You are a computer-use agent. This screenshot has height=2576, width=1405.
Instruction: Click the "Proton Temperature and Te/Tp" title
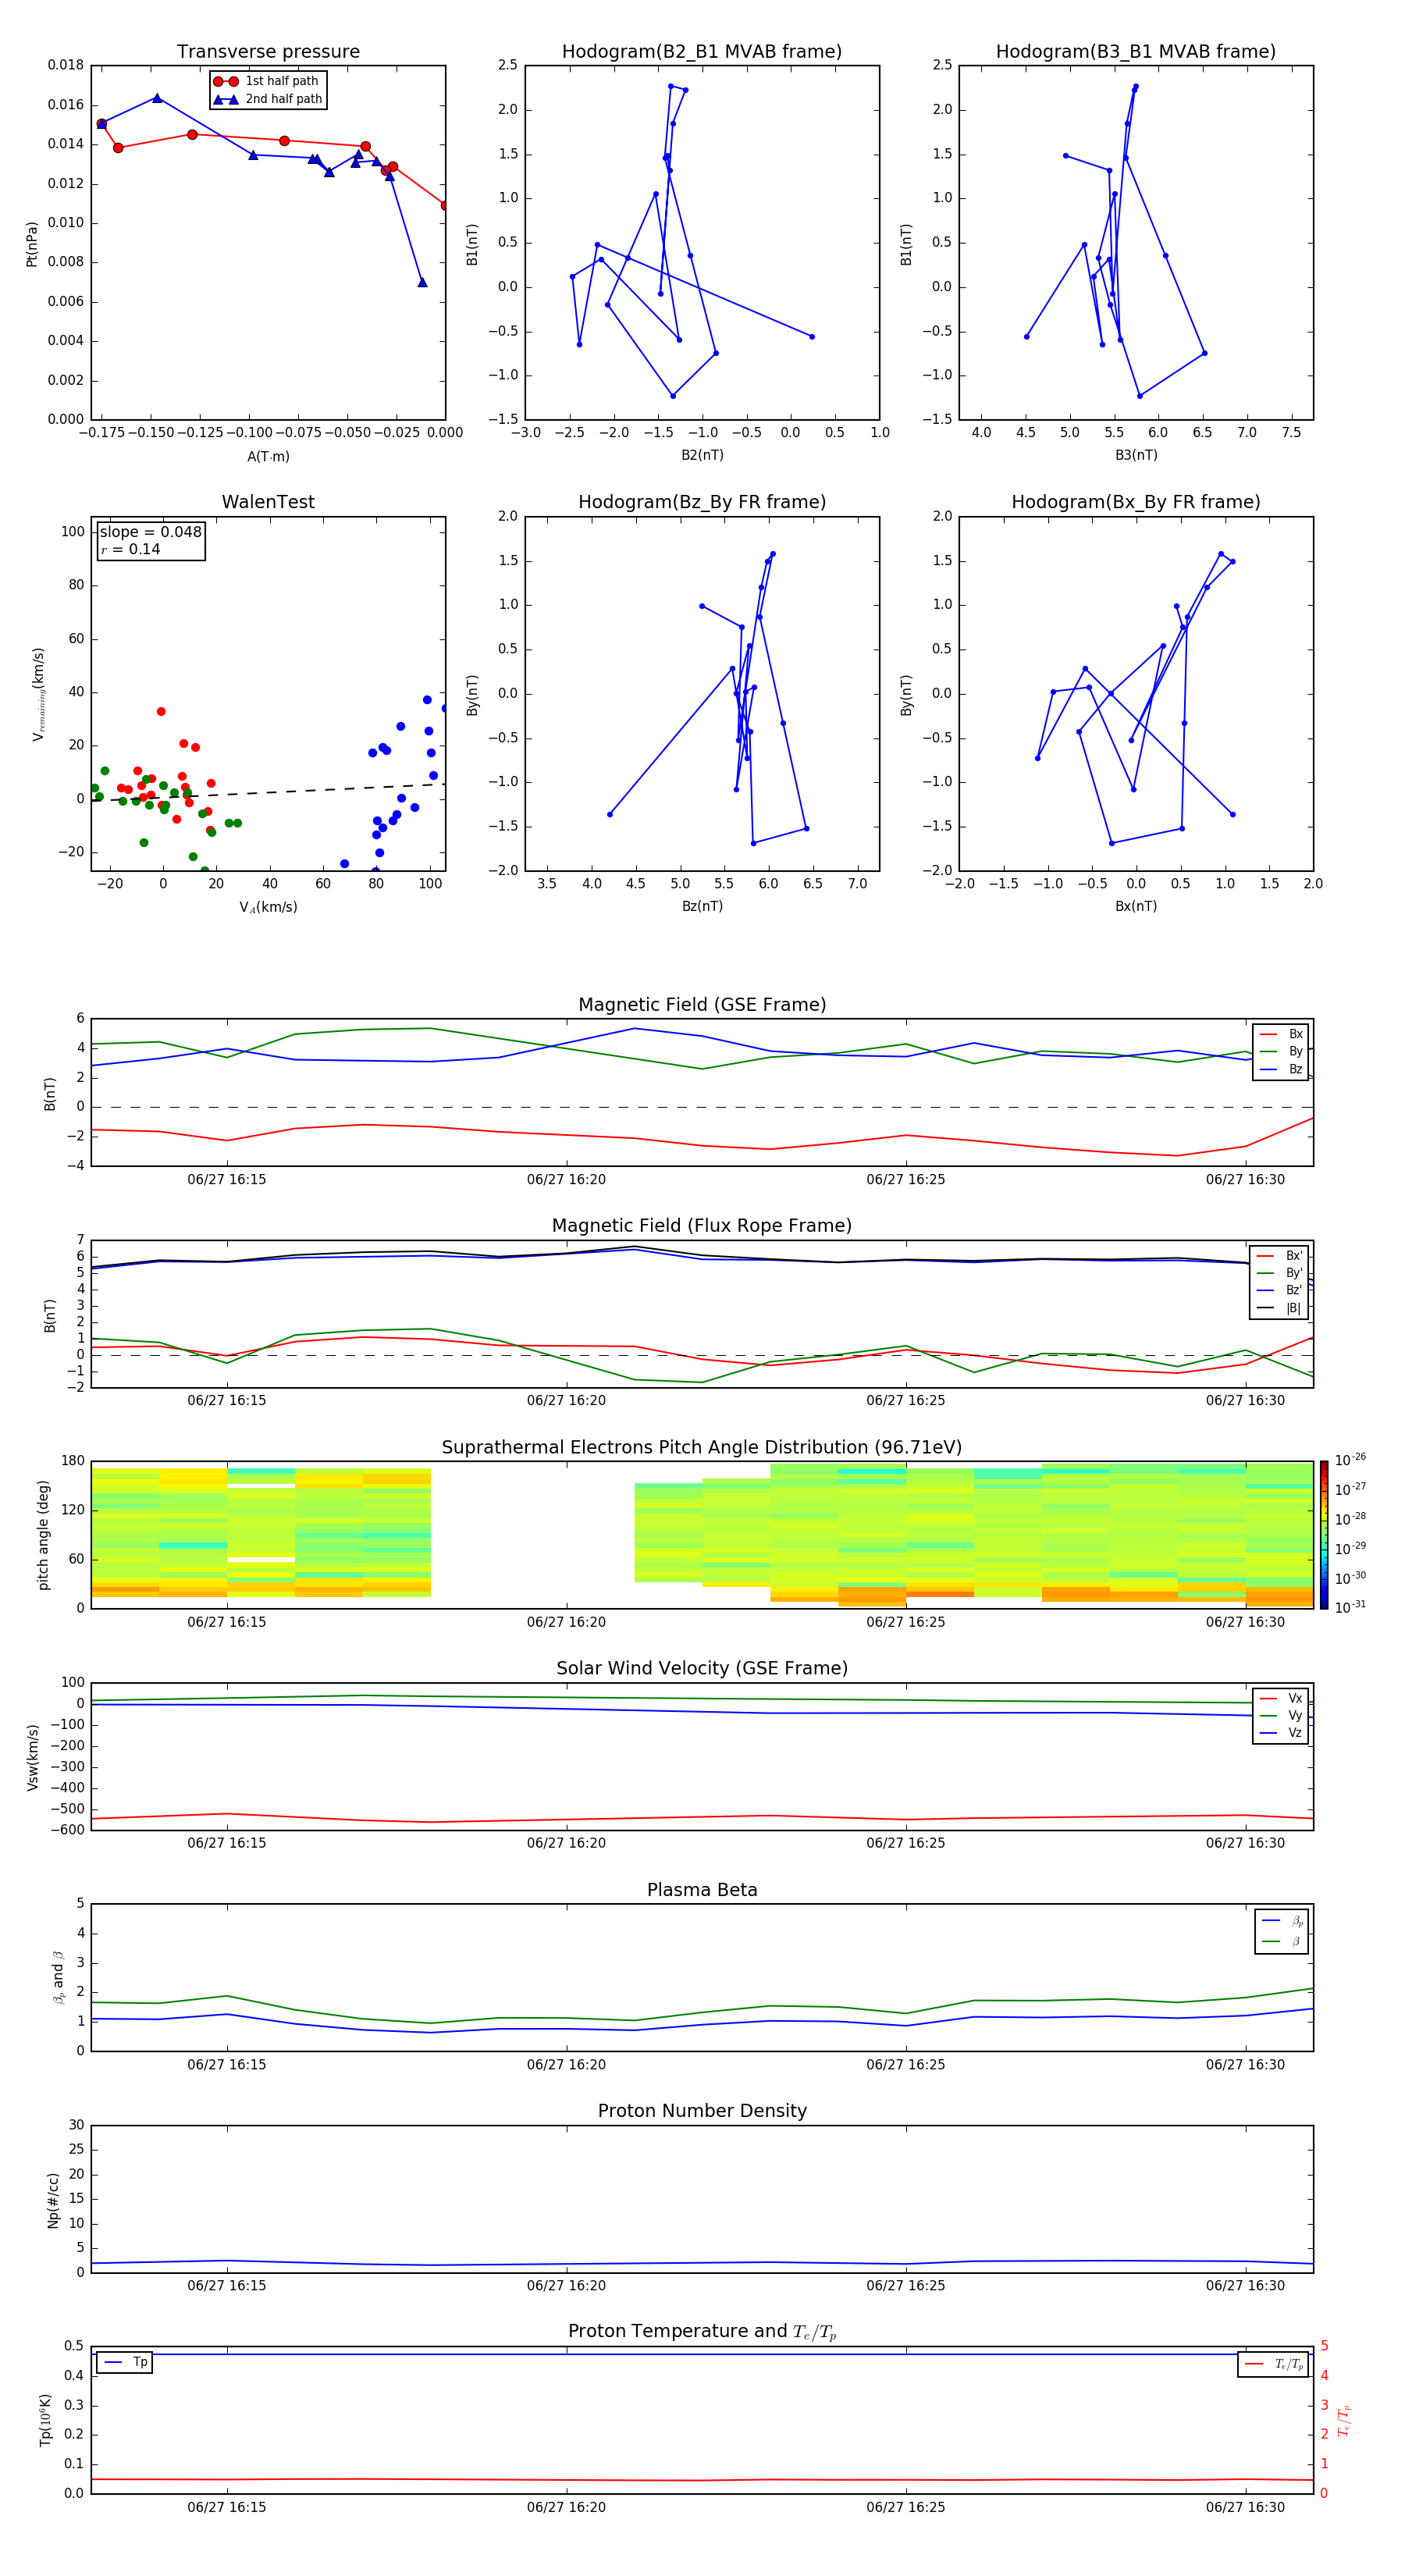(x=702, y=2332)
